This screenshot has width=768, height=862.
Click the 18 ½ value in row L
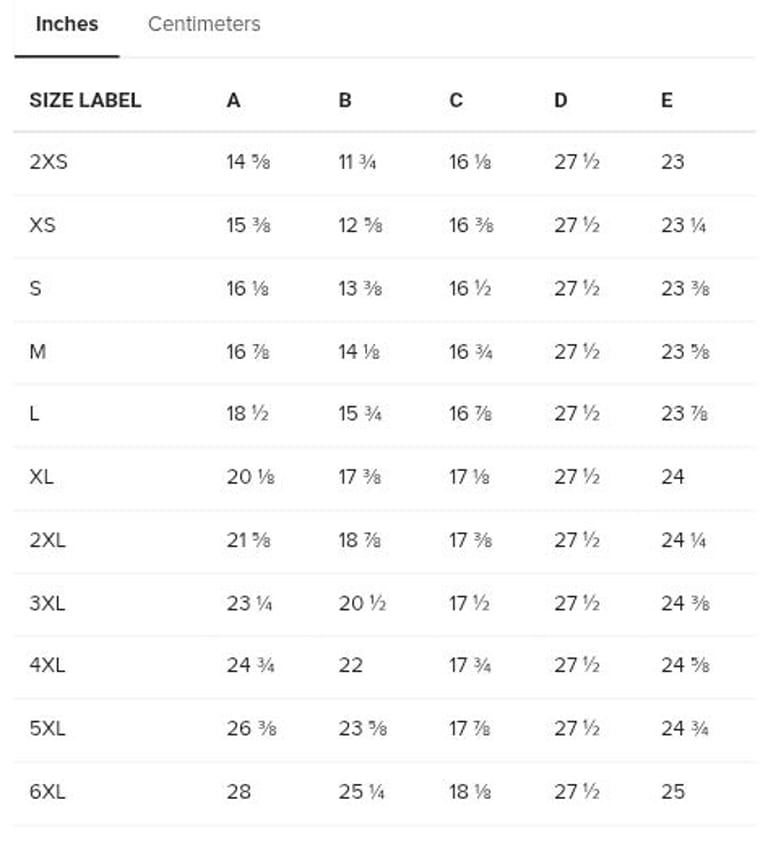(x=249, y=414)
